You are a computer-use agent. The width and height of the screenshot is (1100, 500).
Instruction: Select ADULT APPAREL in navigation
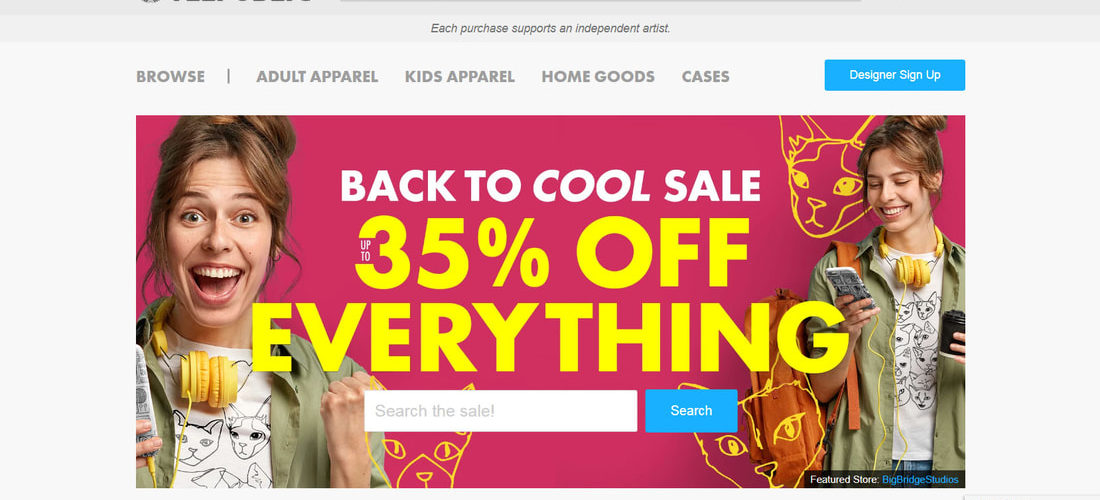click(317, 76)
